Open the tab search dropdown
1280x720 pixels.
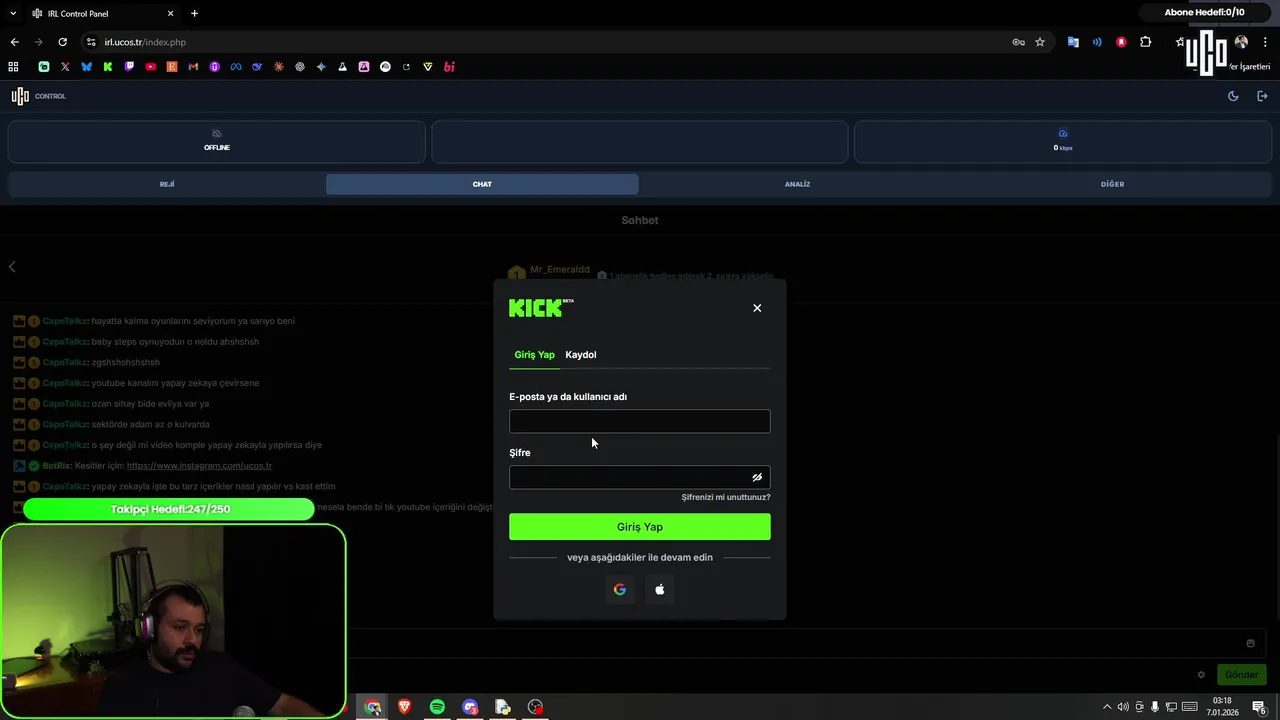(12, 14)
